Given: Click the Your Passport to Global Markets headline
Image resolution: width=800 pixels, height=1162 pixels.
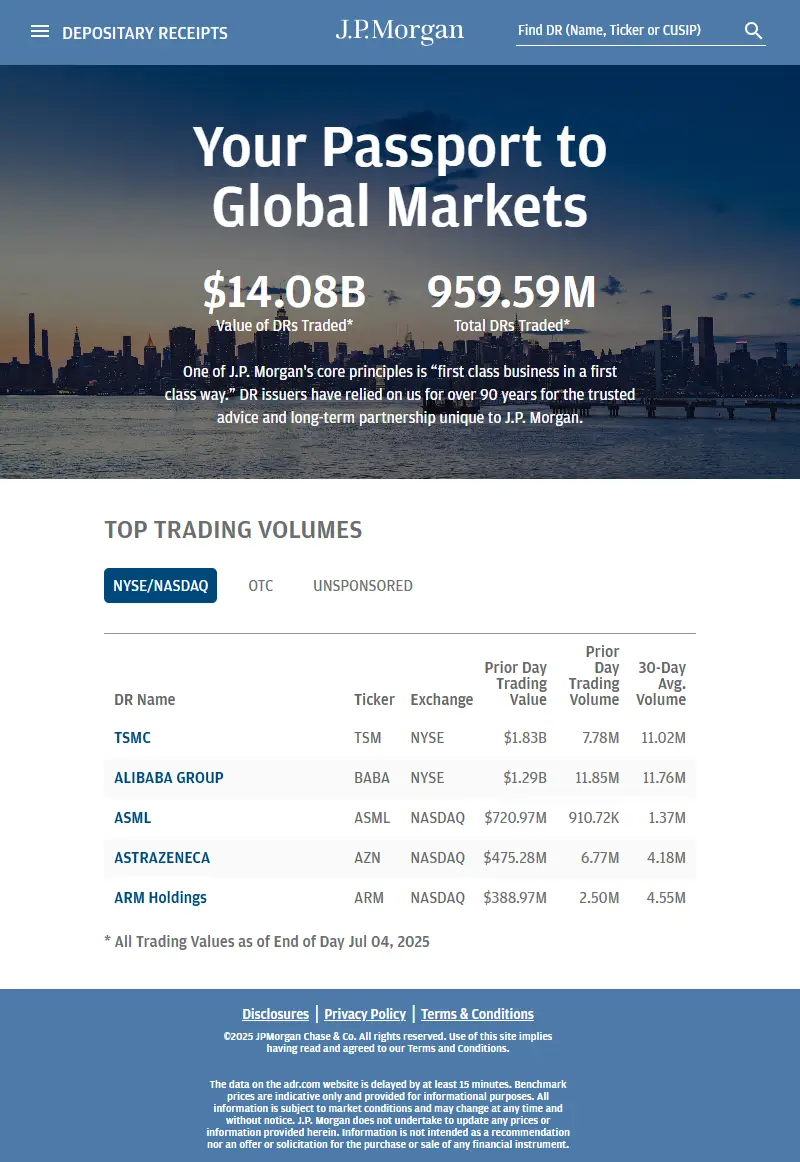Looking at the screenshot, I should click(400, 176).
